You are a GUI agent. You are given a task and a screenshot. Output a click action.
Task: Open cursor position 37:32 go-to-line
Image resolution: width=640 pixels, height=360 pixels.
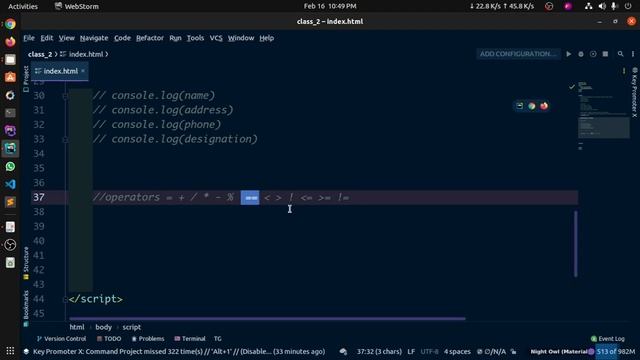point(379,351)
